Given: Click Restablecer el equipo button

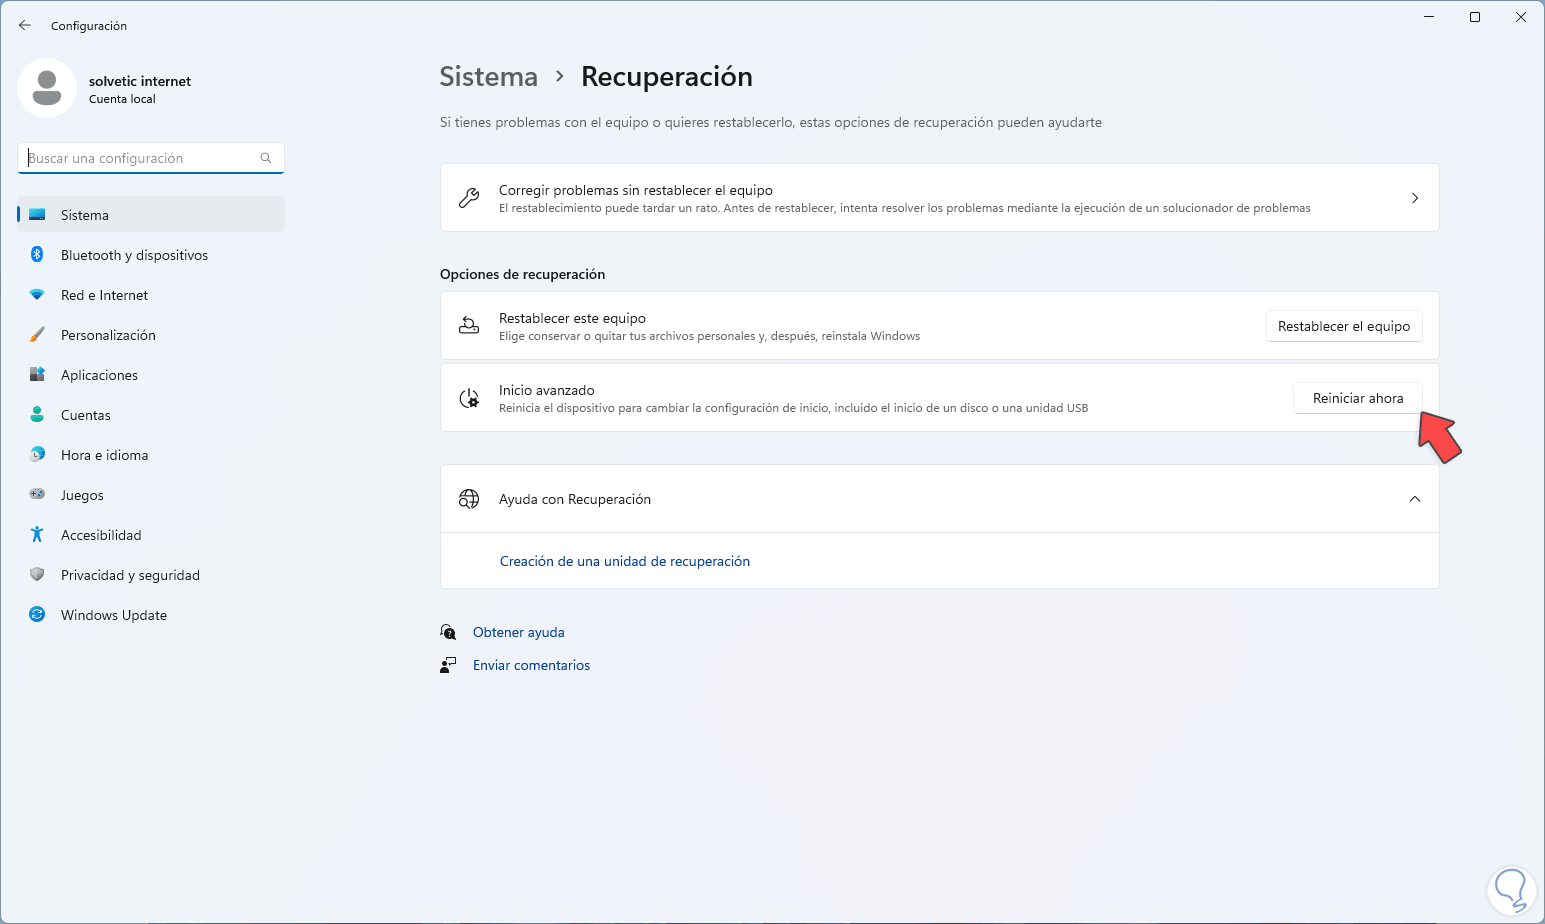Looking at the screenshot, I should [1343, 326].
